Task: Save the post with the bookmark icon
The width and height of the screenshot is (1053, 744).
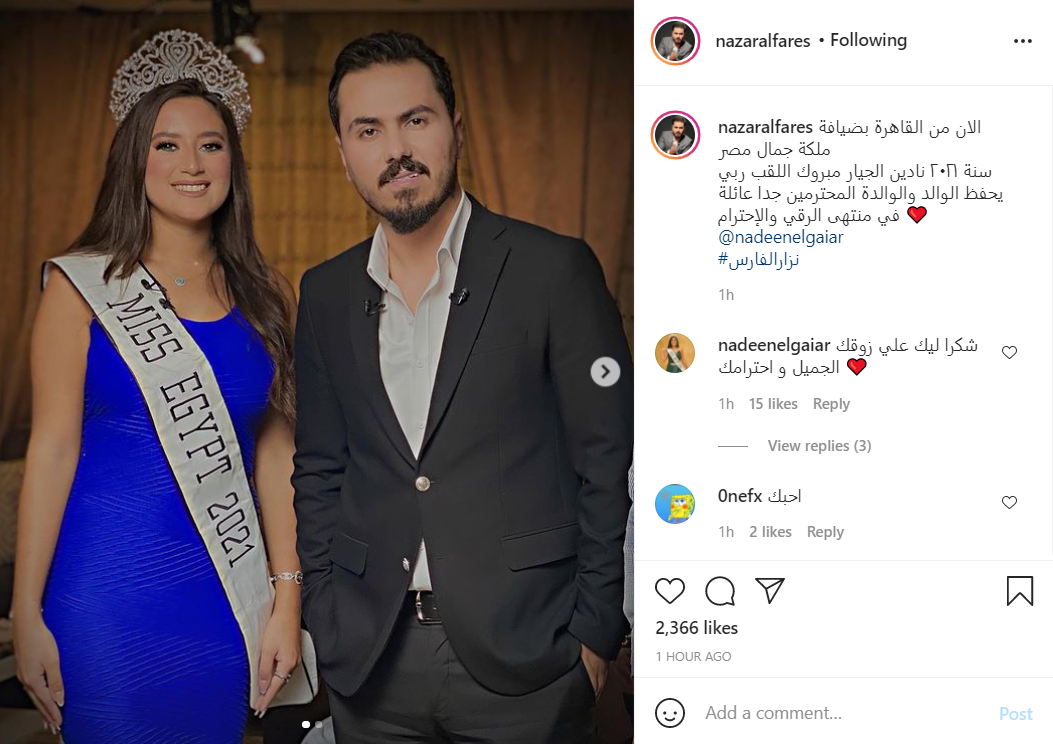Action: pyautogui.click(x=1019, y=591)
